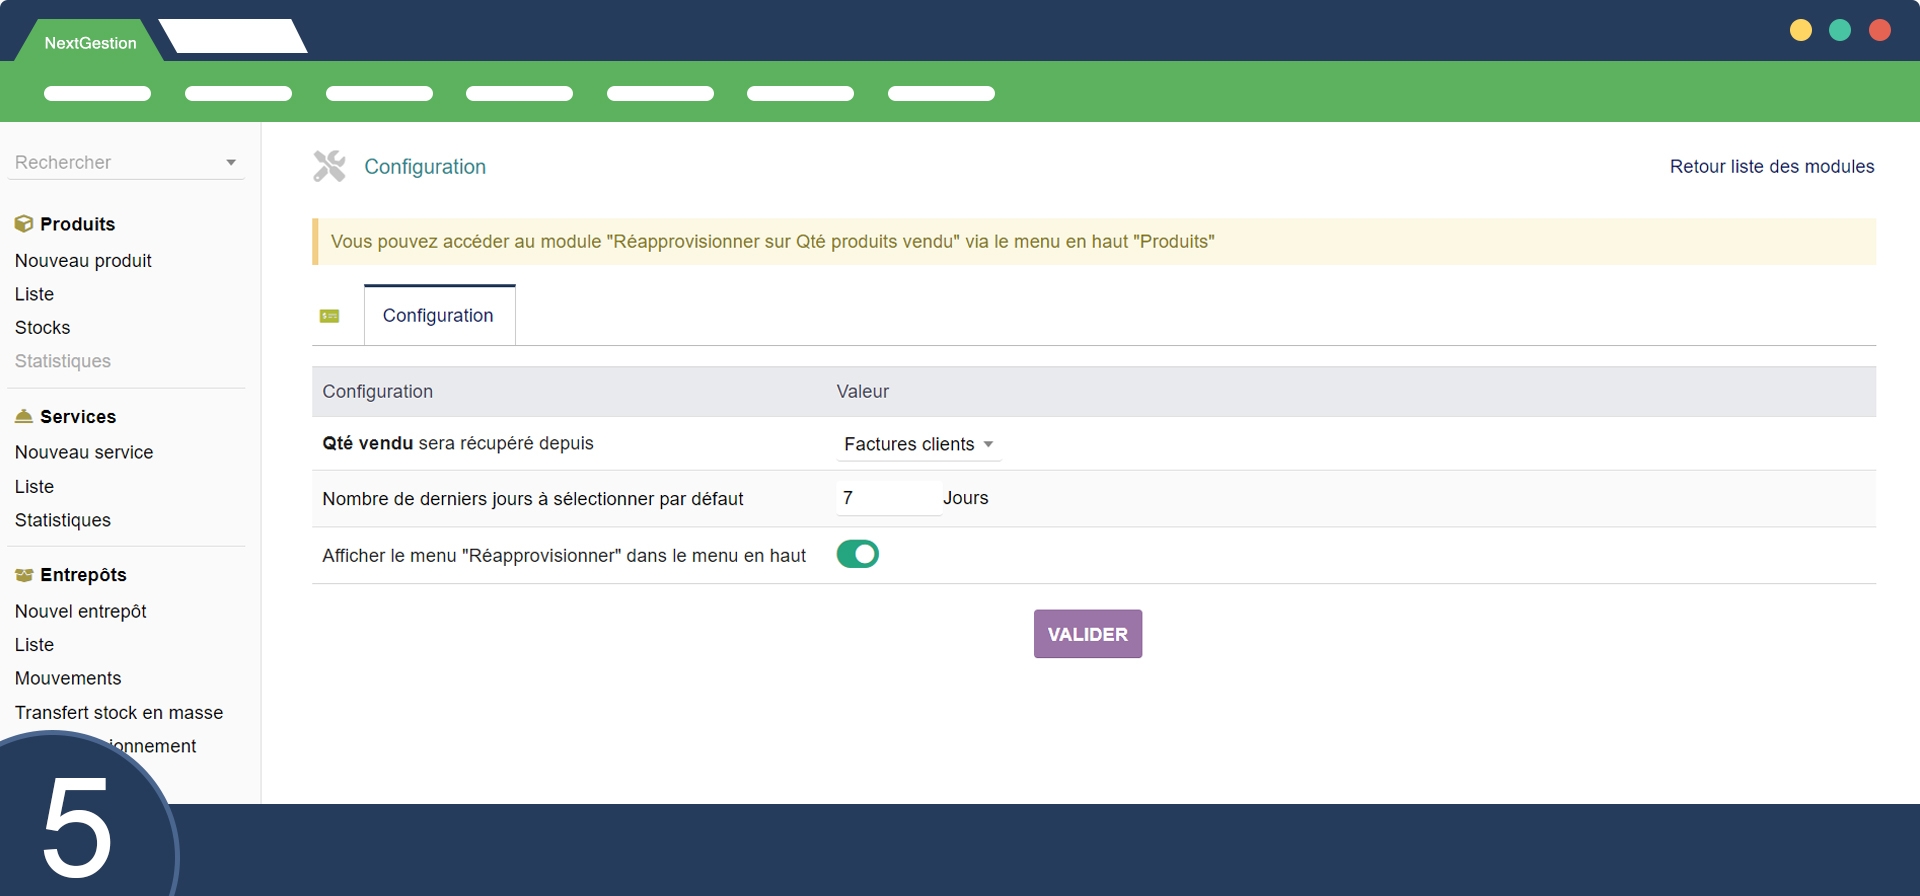The width and height of the screenshot is (1920, 896).
Task: Open Transfert stock en masse
Action: pyautogui.click(x=119, y=713)
